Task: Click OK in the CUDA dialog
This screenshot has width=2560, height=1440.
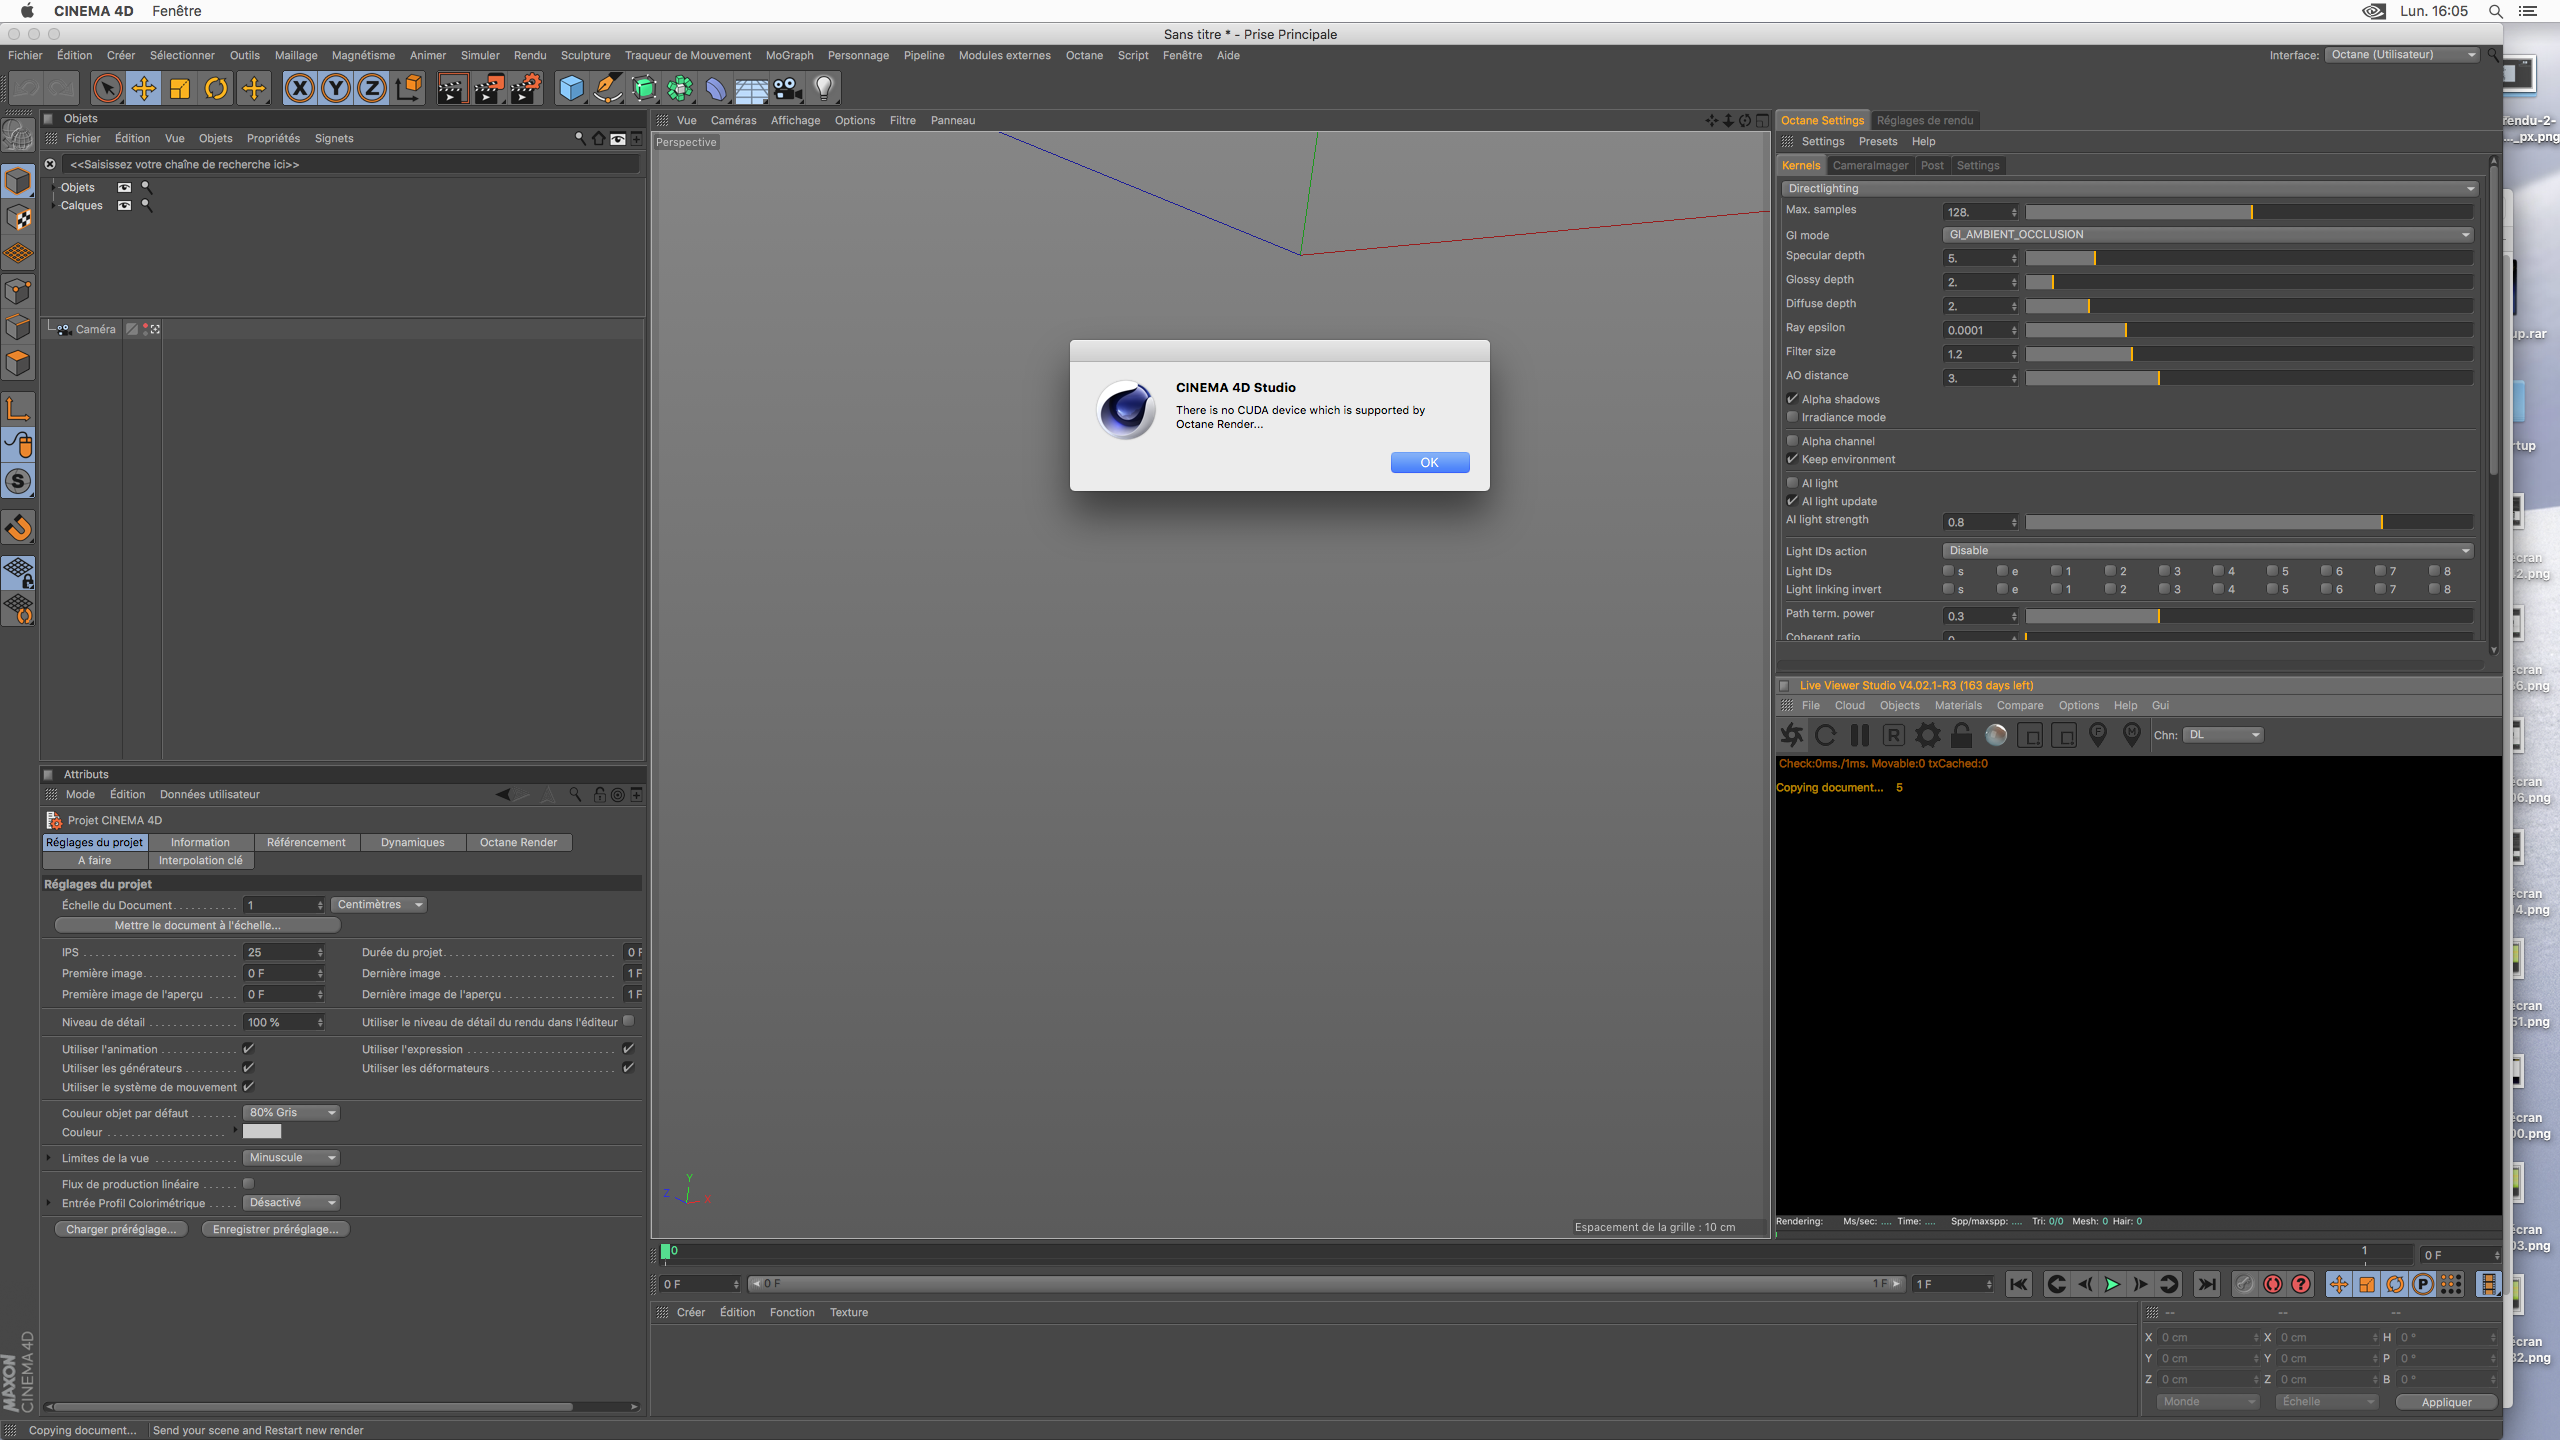Action: click(1429, 462)
